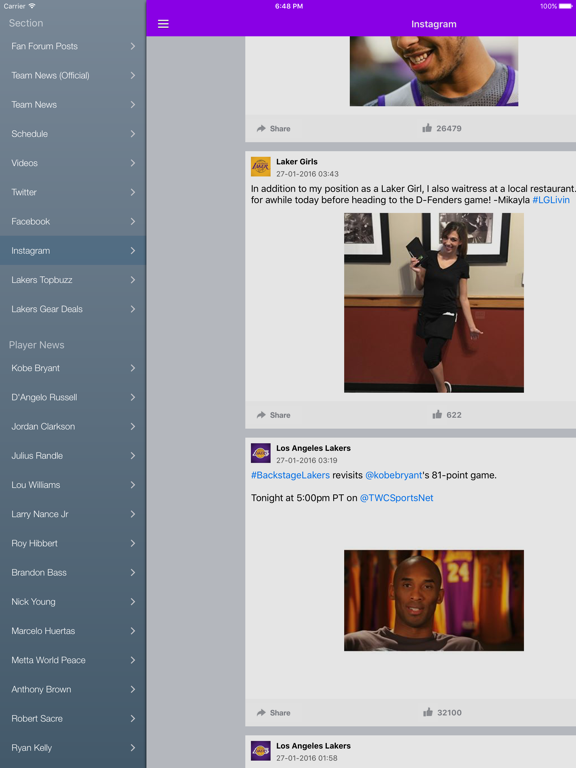Expand chevron next to D'Angelo Russell

coord(133,397)
